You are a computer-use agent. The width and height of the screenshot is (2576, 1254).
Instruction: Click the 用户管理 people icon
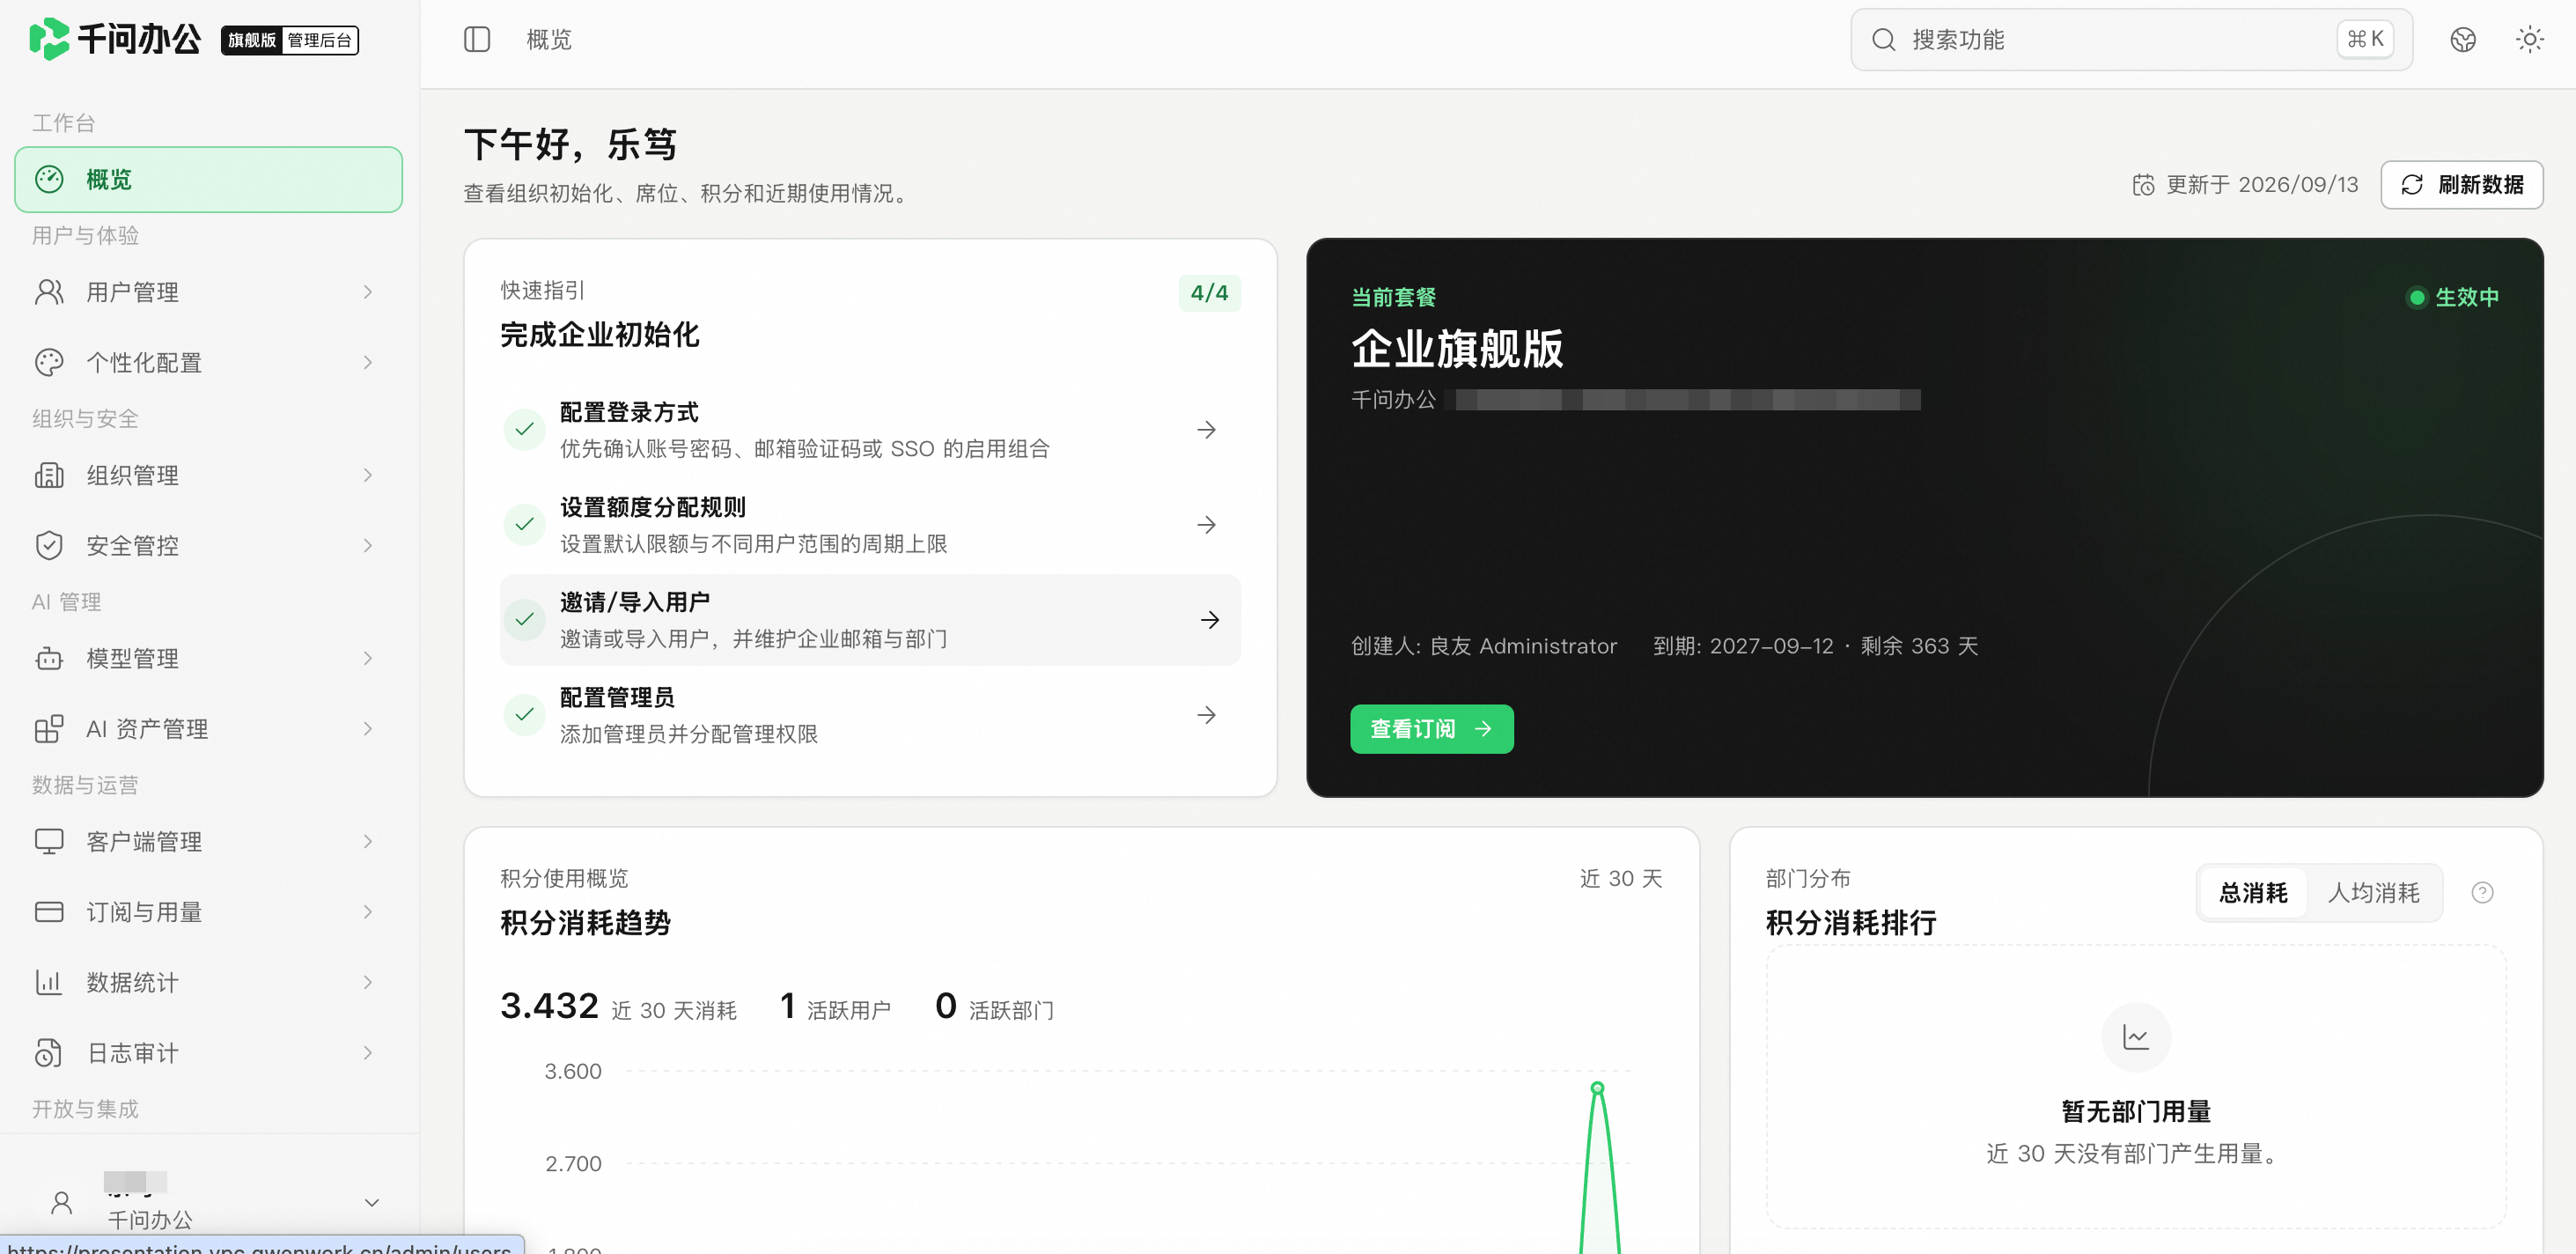(49, 292)
